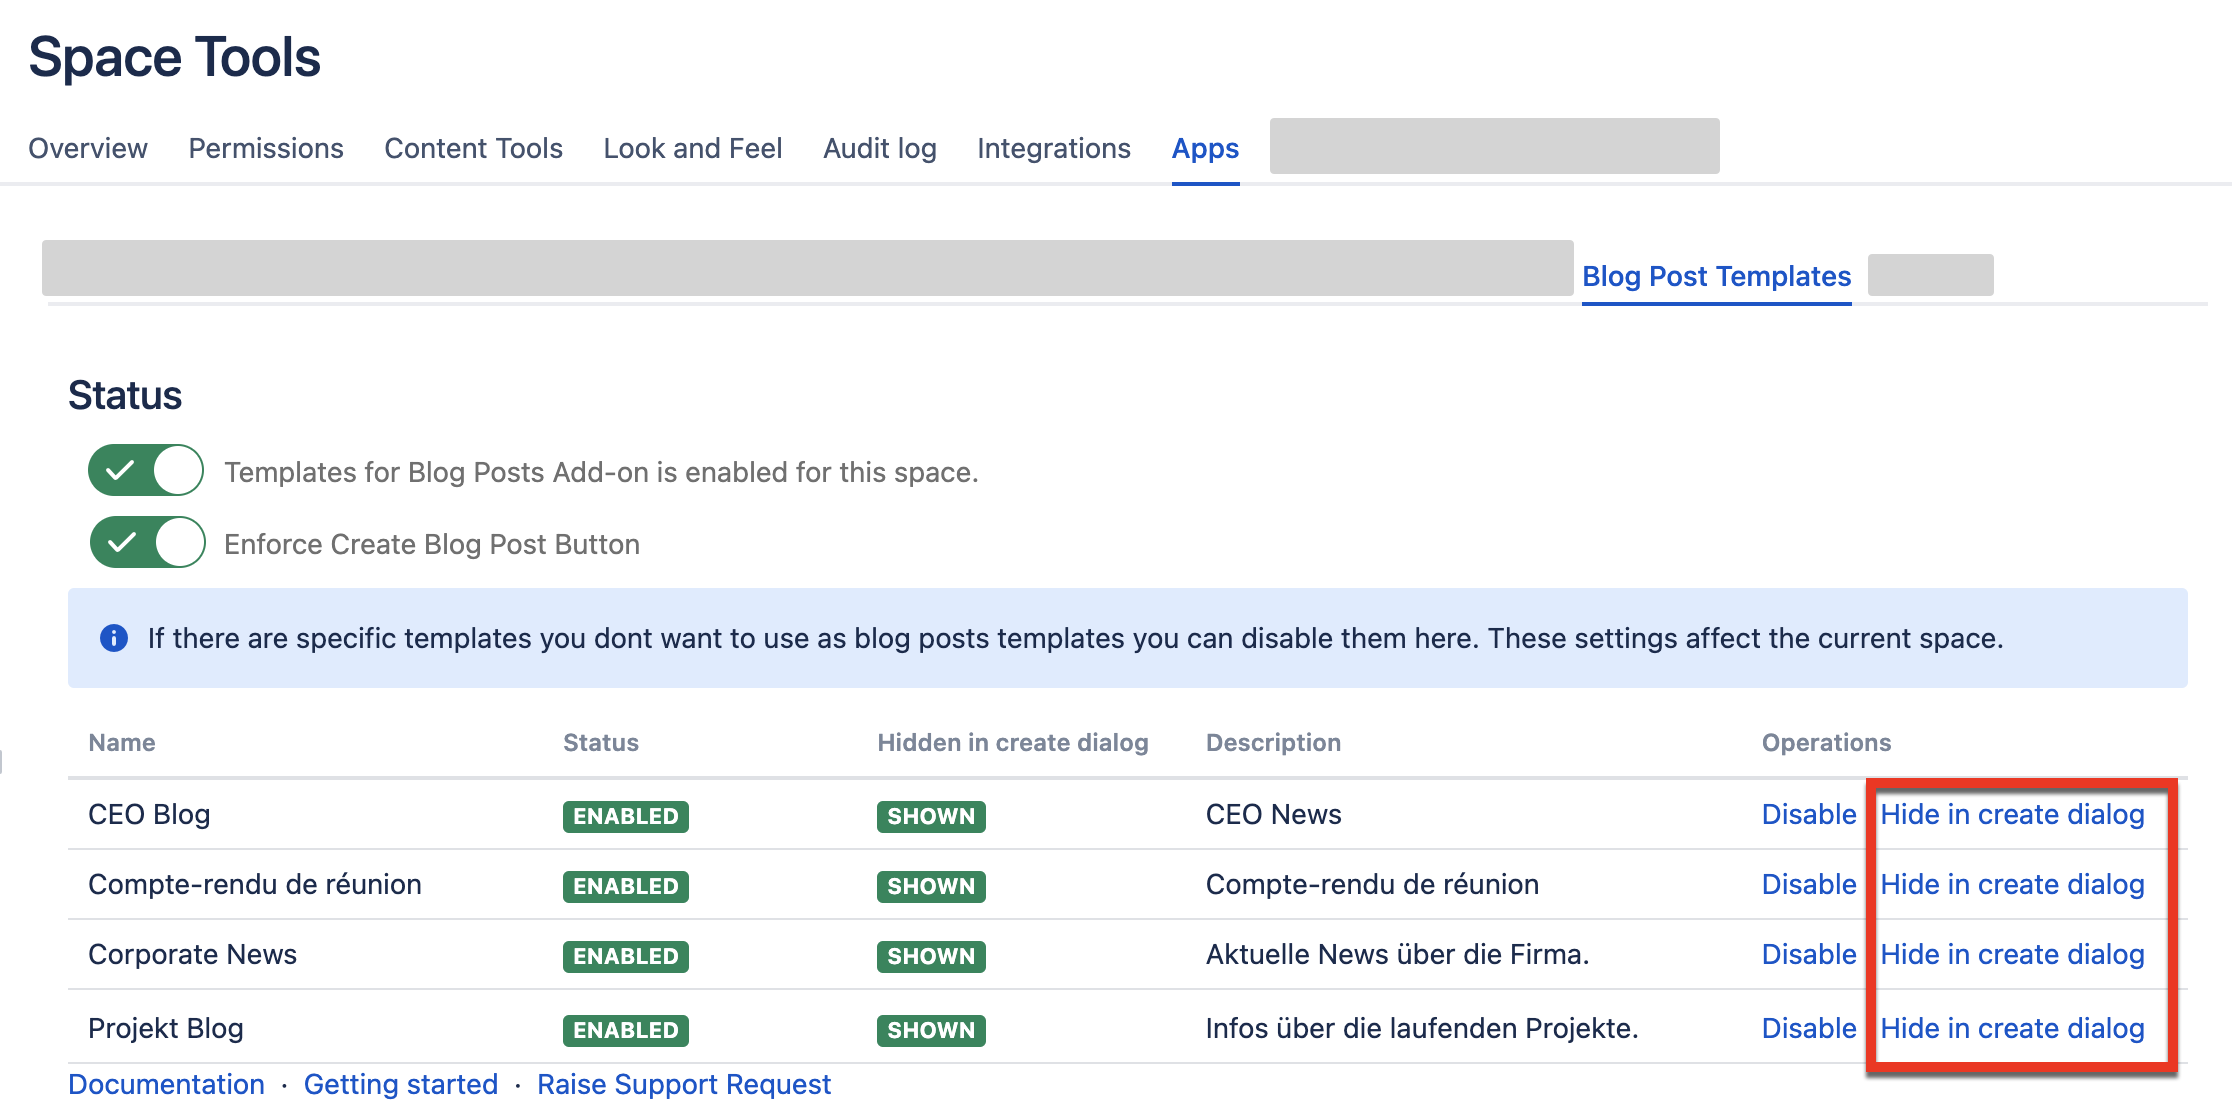This screenshot has width=2232, height=1114.
Task: Toggle Templates for Blog Posts Add-on switch
Action: 146,471
